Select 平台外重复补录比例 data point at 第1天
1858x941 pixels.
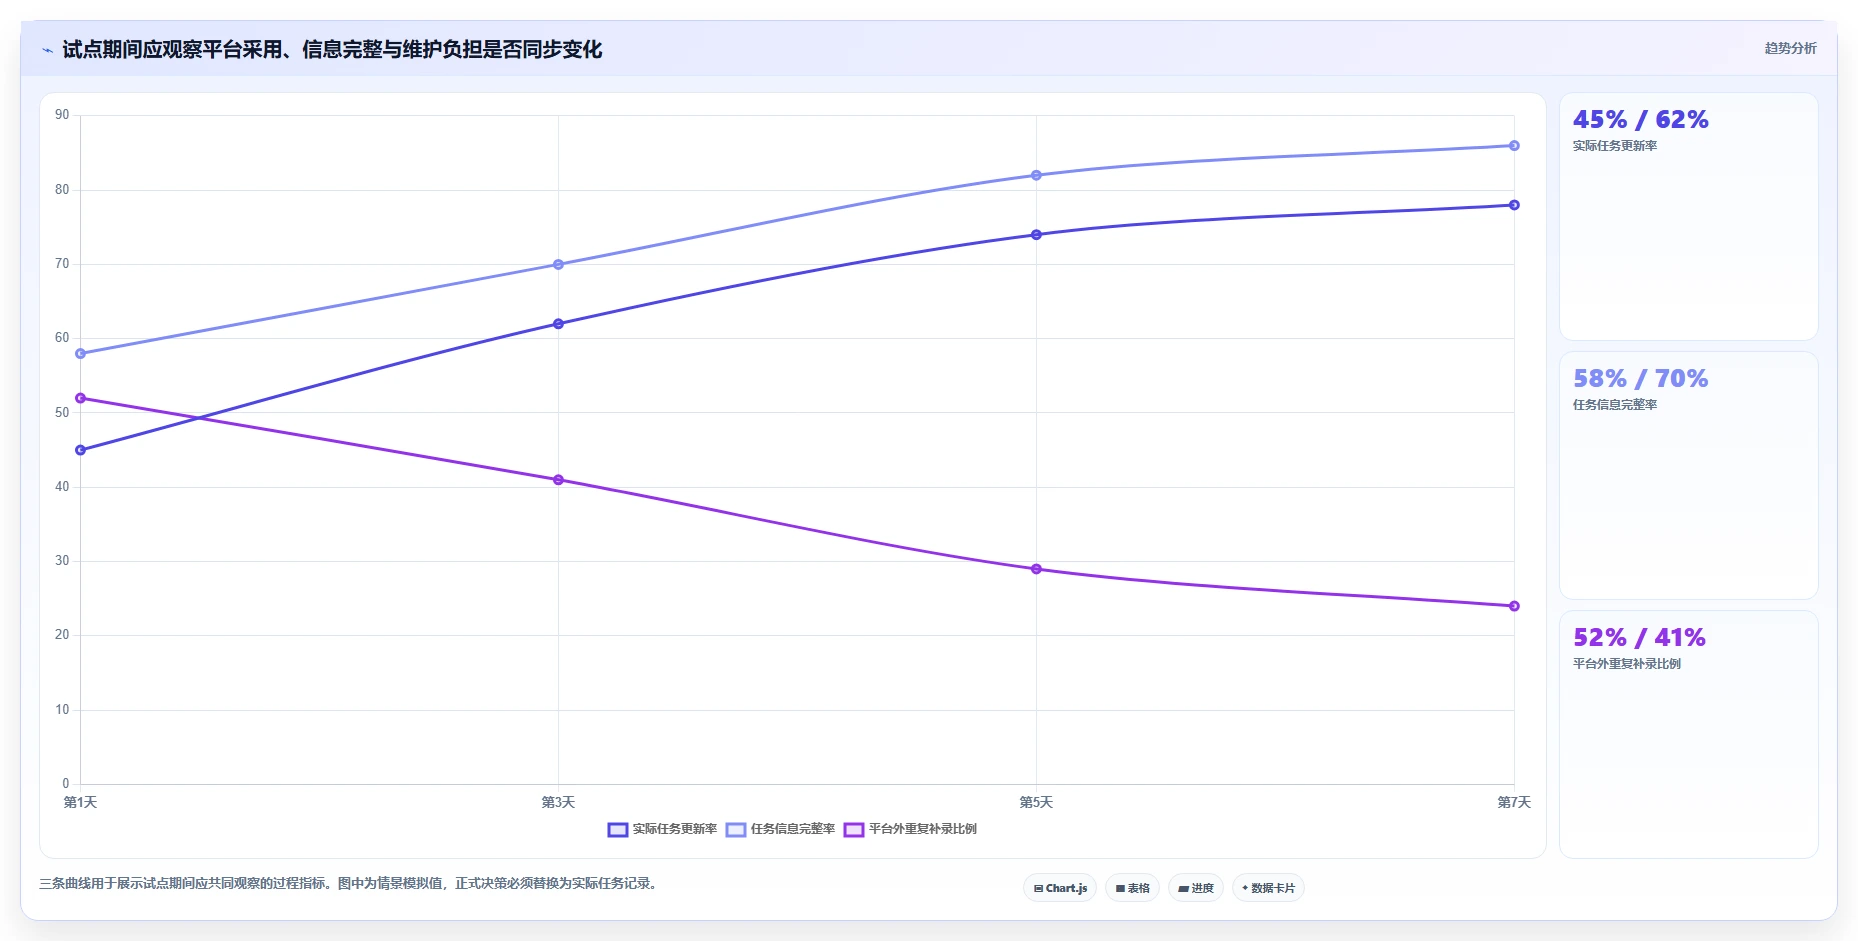pyautogui.click(x=81, y=398)
